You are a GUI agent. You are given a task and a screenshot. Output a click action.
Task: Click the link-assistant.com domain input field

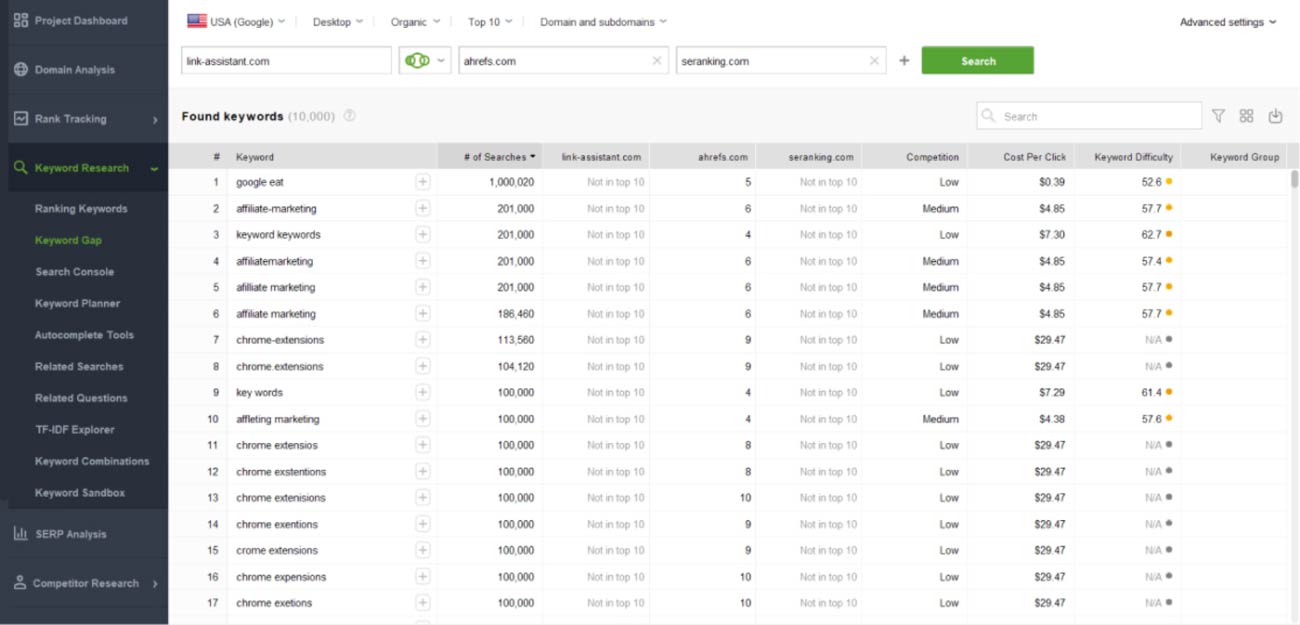[286, 61]
